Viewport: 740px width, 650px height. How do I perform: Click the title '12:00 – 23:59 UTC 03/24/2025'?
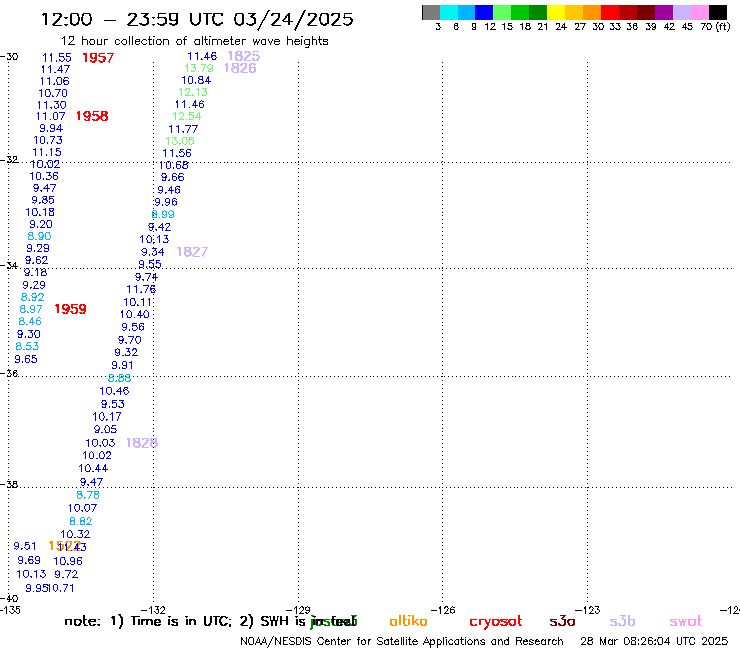pos(197,19)
